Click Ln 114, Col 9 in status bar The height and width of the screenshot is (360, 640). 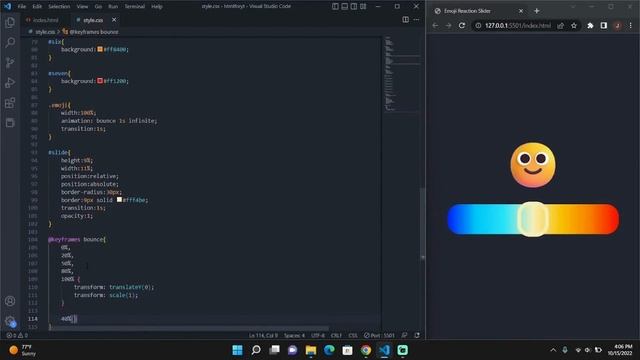coord(263,335)
